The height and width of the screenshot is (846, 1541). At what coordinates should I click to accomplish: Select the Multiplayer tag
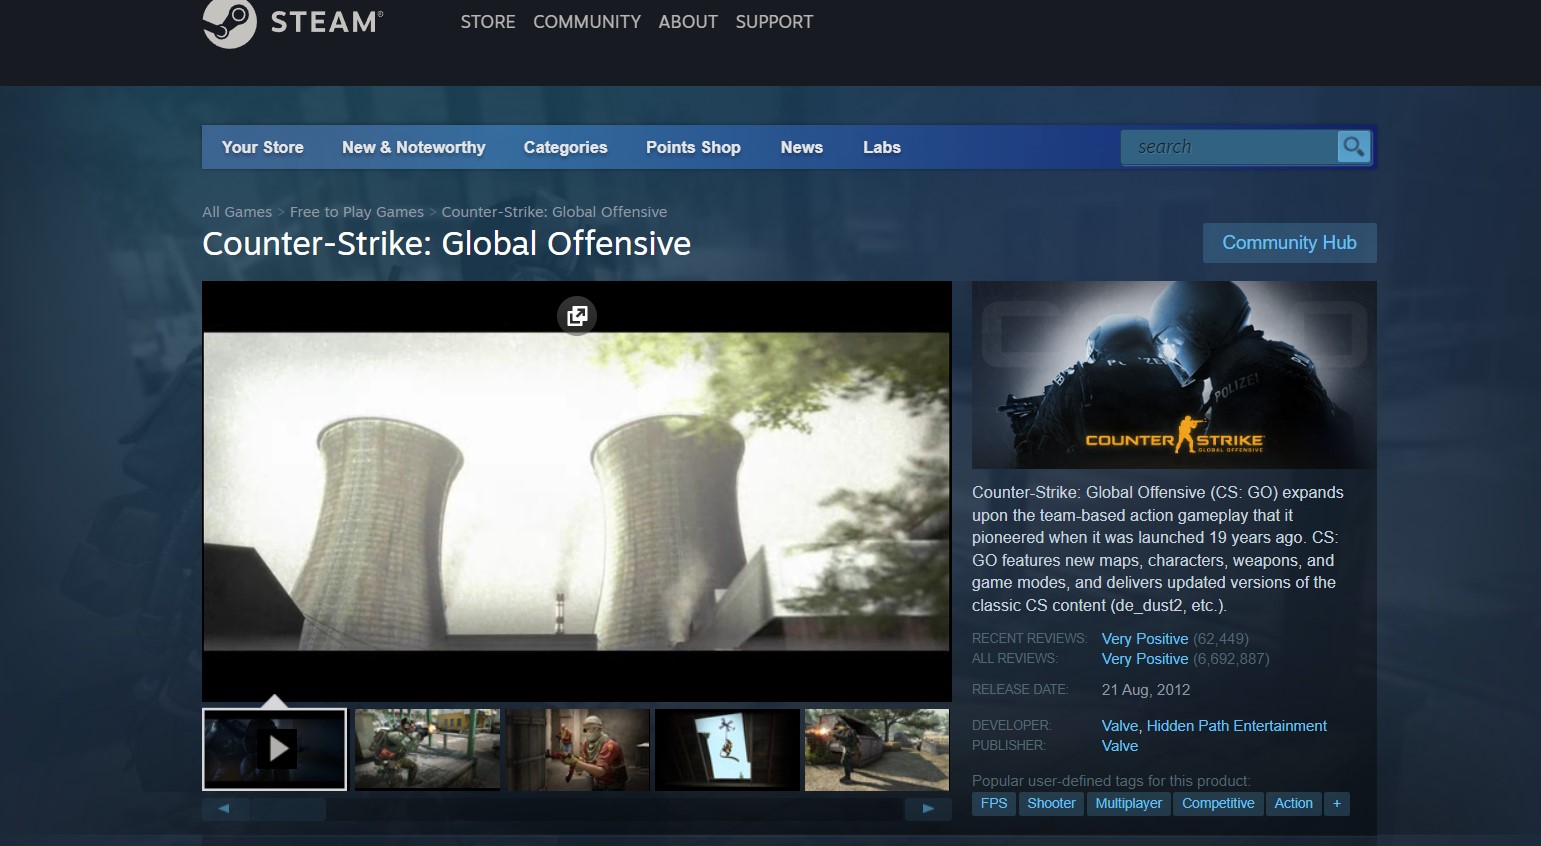[1129, 803]
